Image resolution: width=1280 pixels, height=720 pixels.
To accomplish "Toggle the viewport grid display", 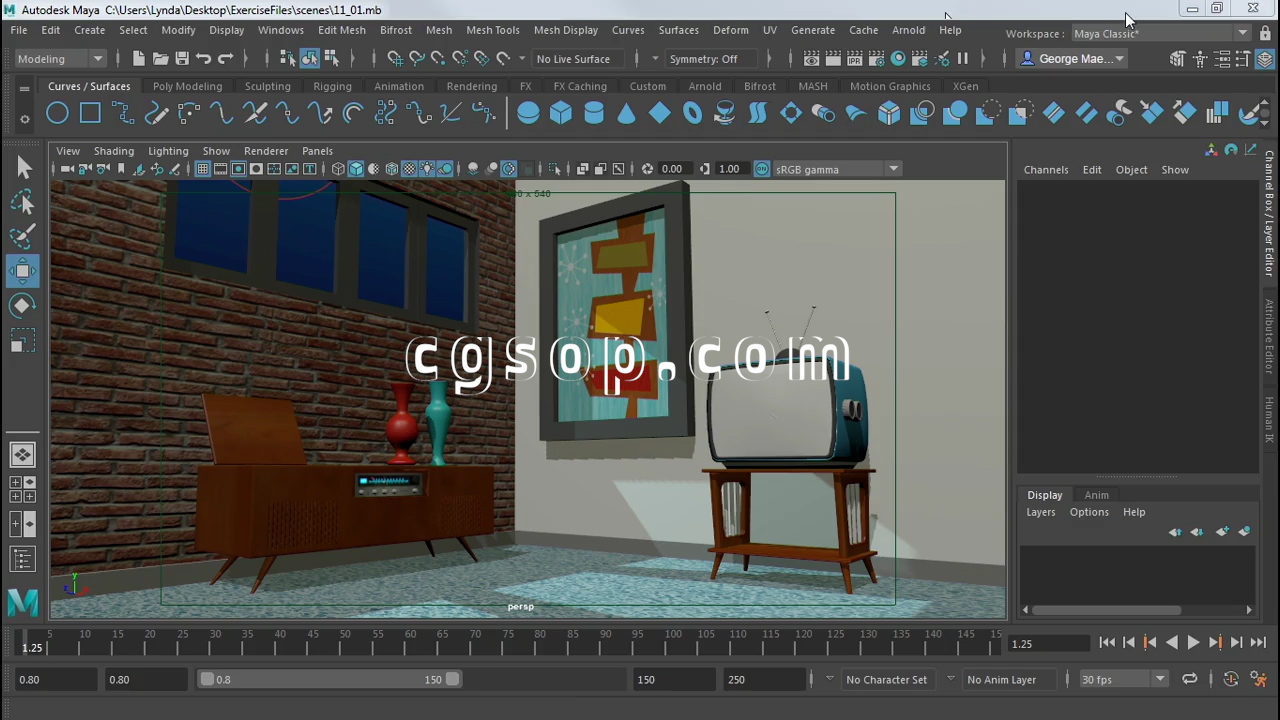I will pos(202,169).
